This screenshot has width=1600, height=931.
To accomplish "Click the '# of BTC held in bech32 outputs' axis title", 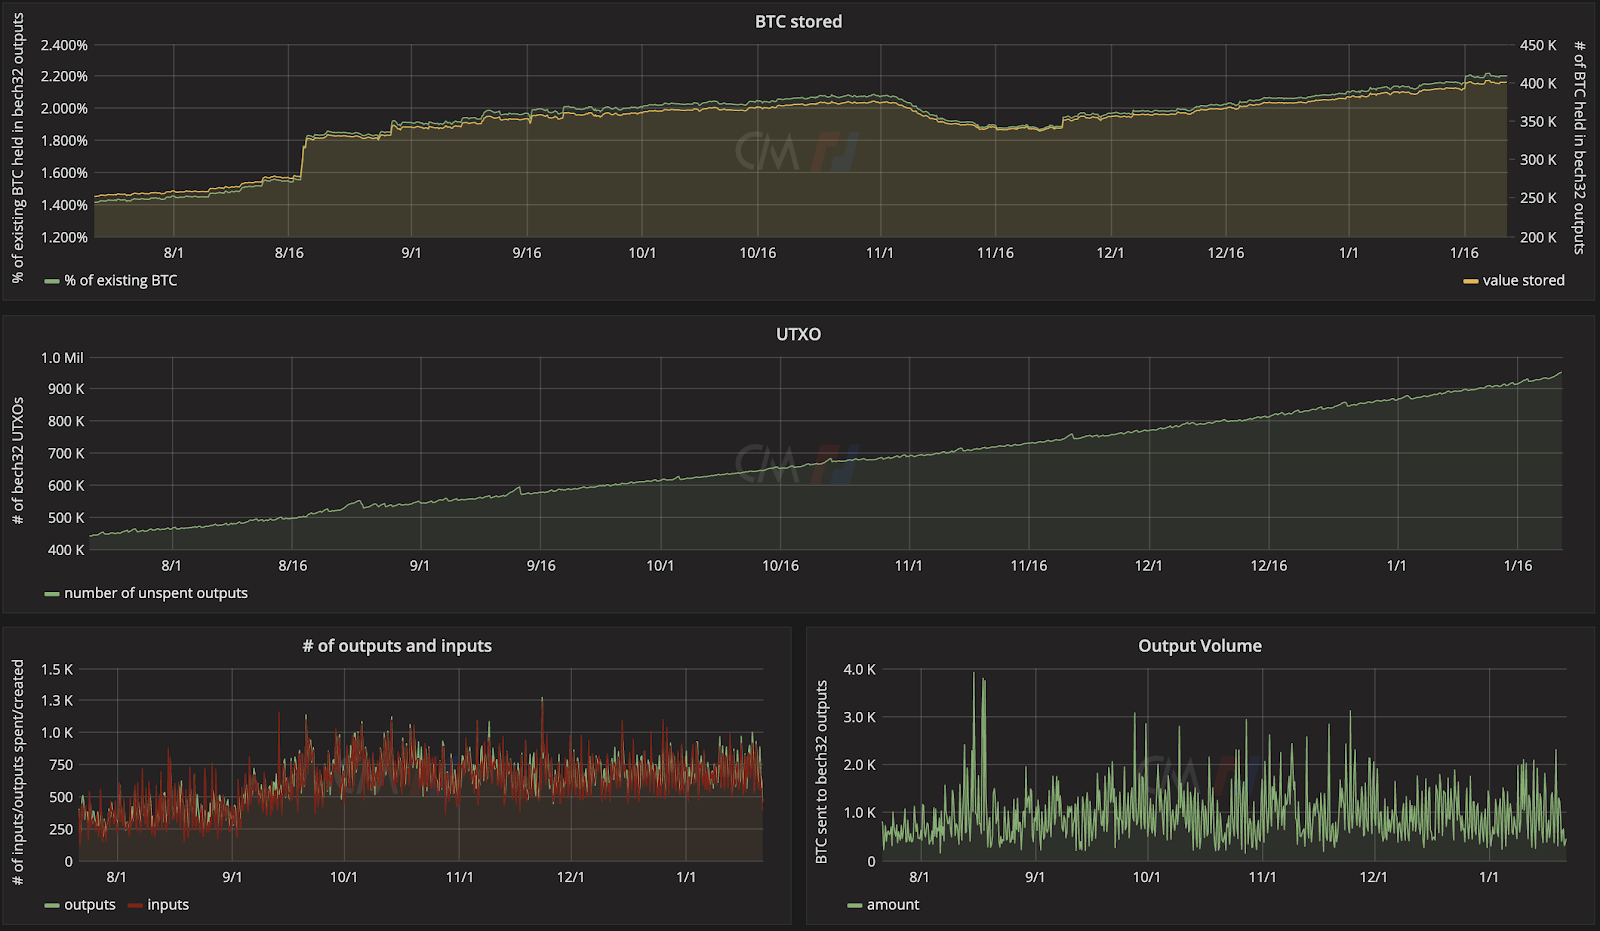I will tap(1580, 147).
